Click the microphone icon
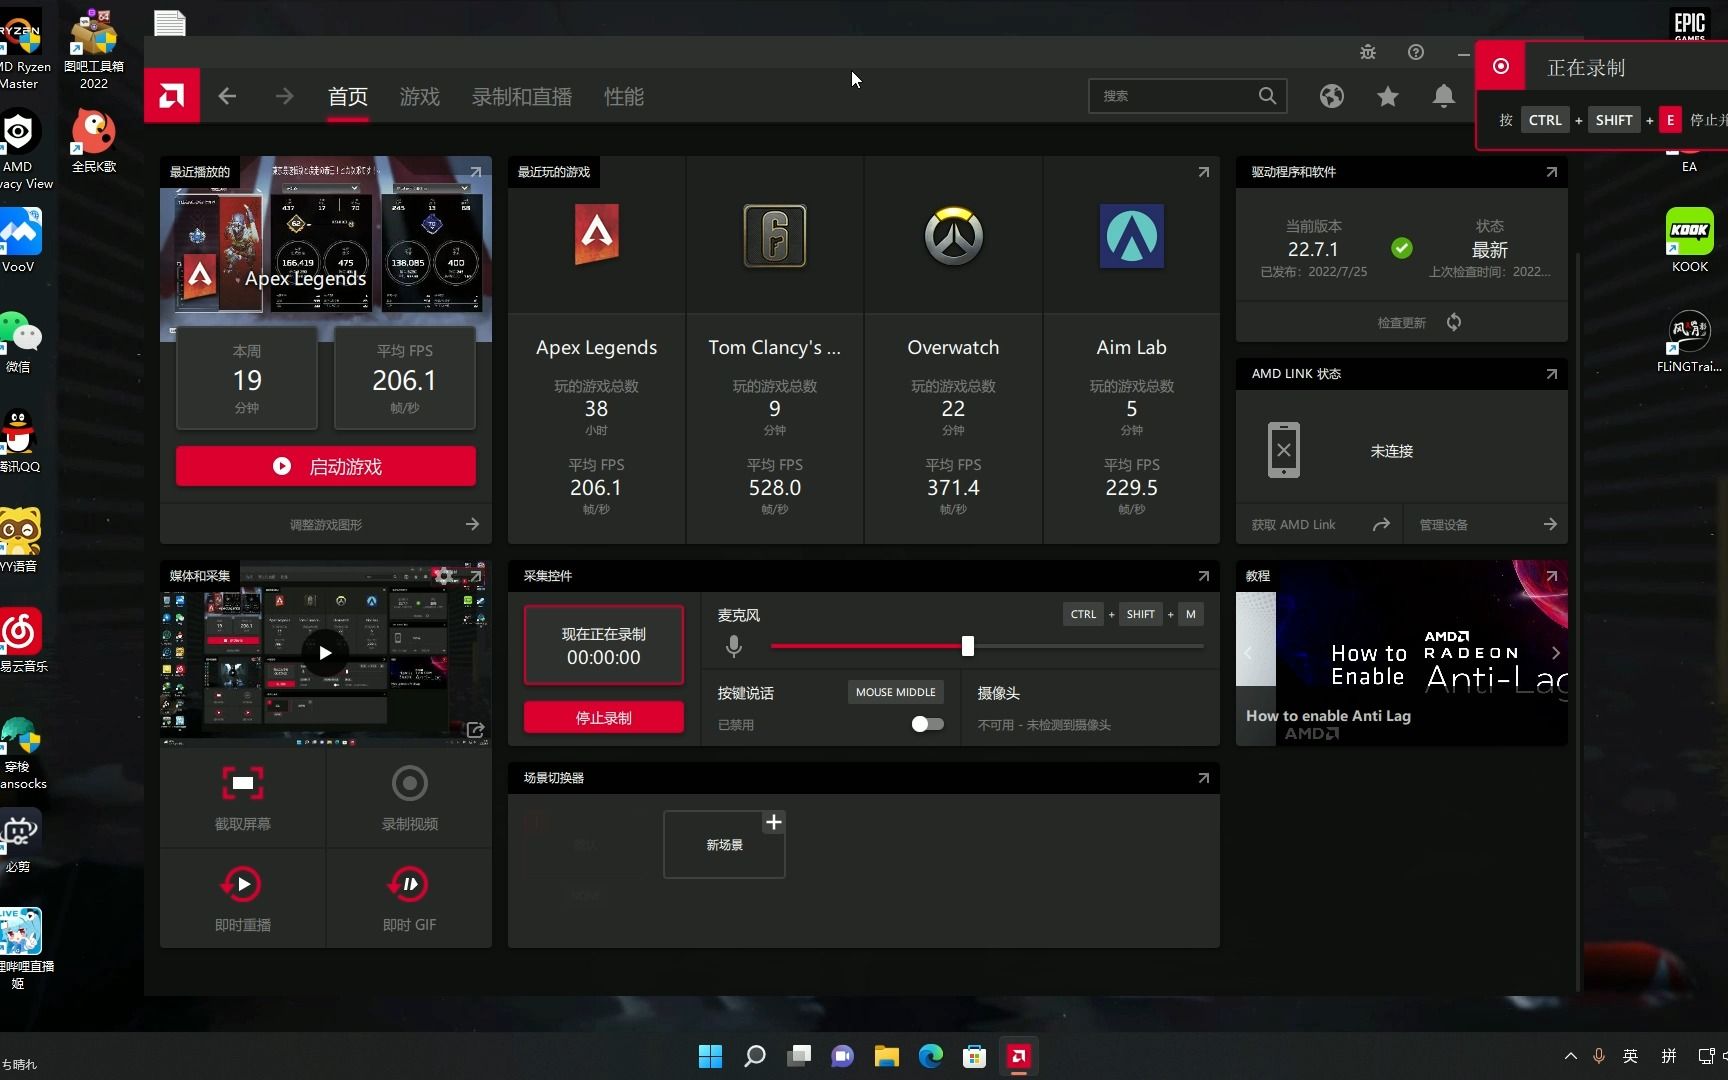 coord(734,647)
